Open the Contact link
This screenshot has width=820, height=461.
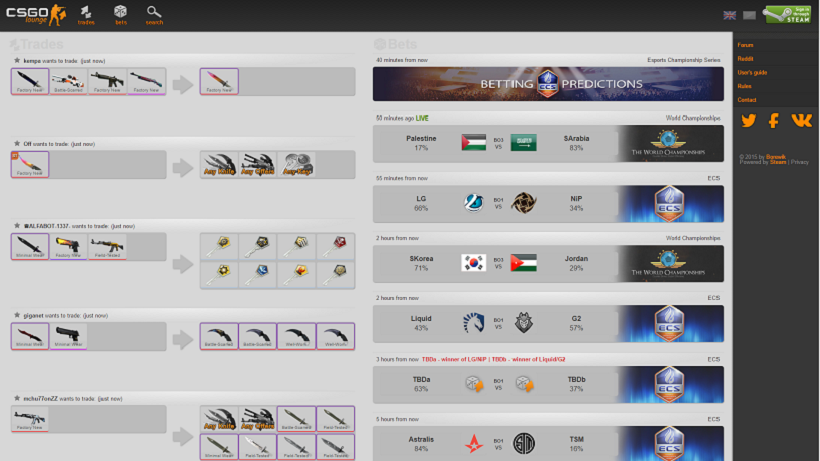[x=747, y=100]
